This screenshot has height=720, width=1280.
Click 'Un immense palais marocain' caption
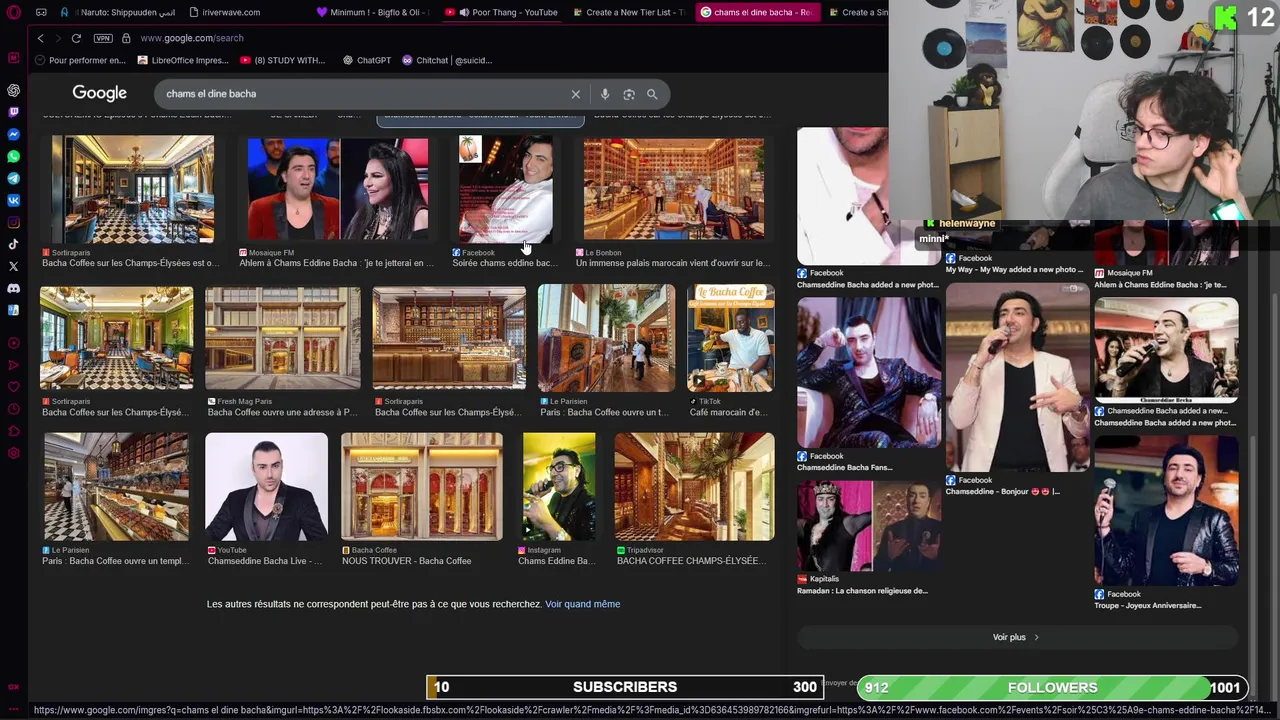pyautogui.click(x=672, y=263)
